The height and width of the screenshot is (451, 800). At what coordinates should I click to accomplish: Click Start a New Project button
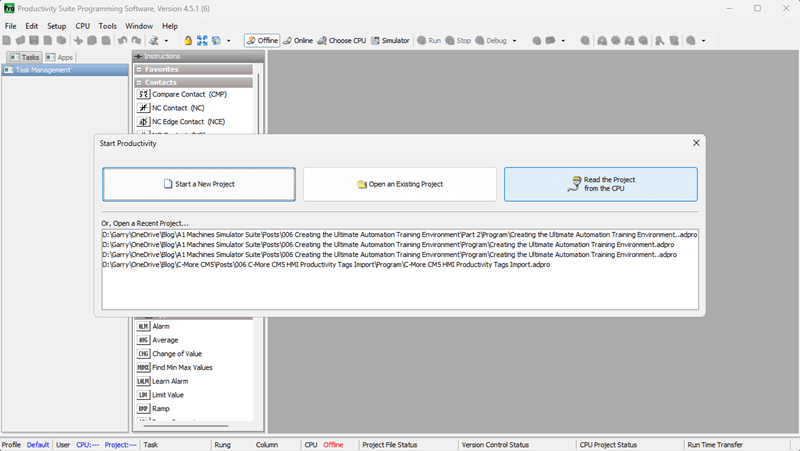(x=199, y=184)
